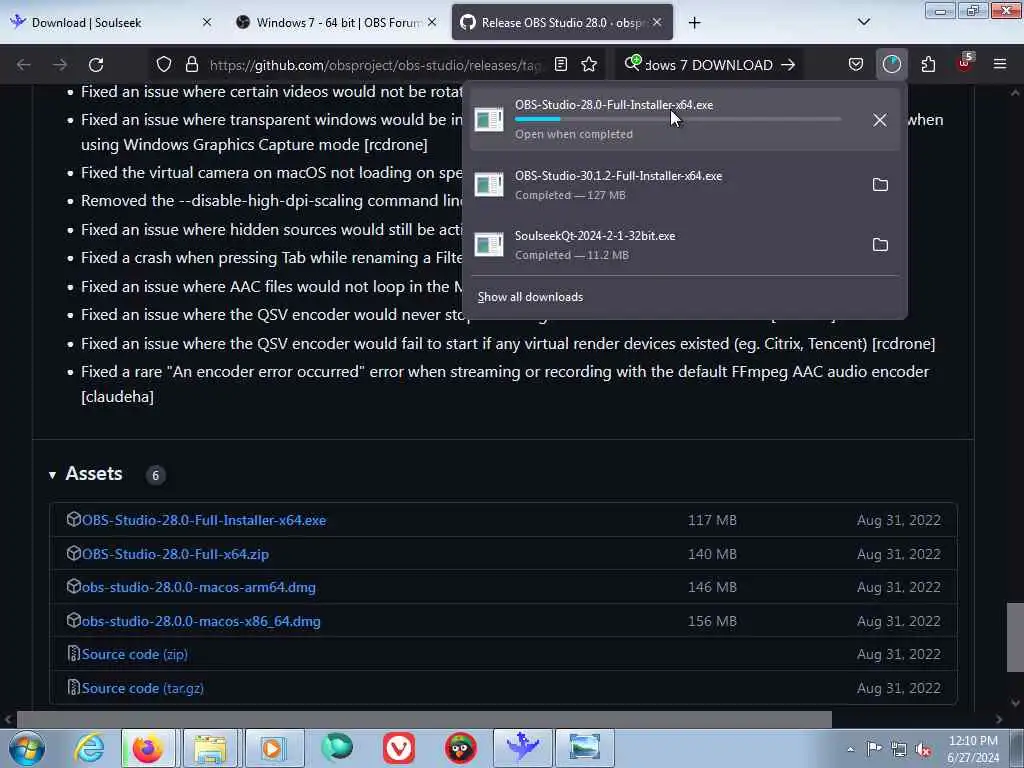Image resolution: width=1024 pixels, height=768 pixels.
Task: Switch to the Windows 7 OBS Forum tab
Action: 338,23
